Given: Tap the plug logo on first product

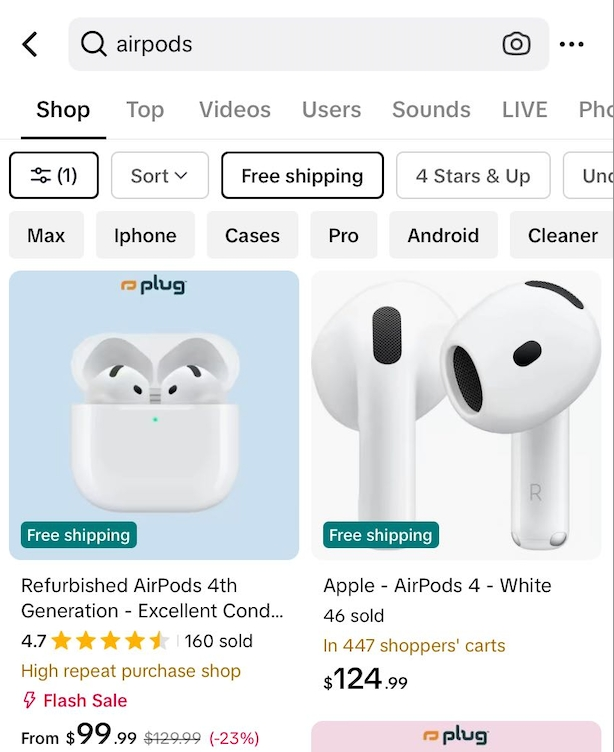Looking at the screenshot, I should coord(153,287).
